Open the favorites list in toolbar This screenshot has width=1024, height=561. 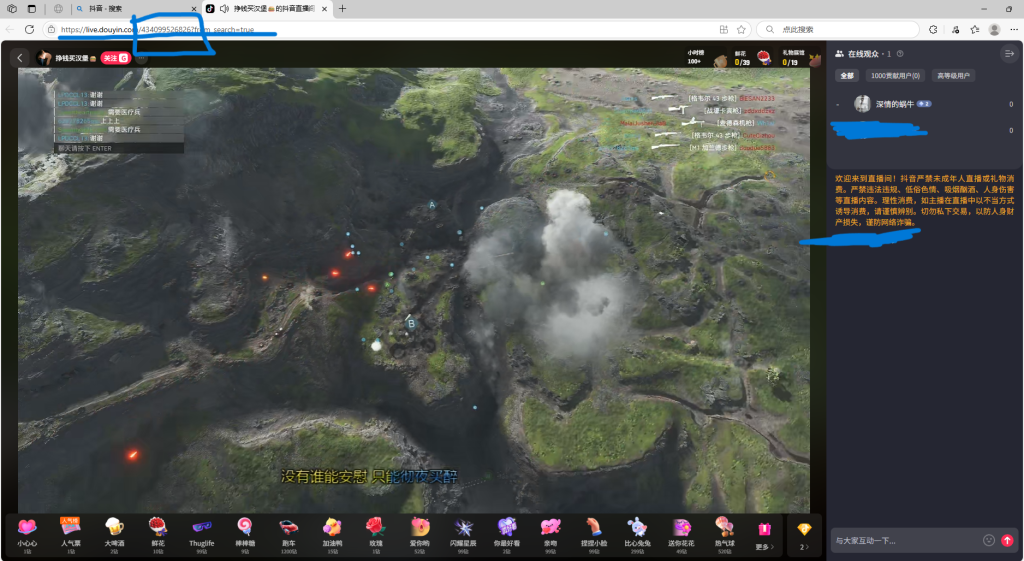click(975, 29)
